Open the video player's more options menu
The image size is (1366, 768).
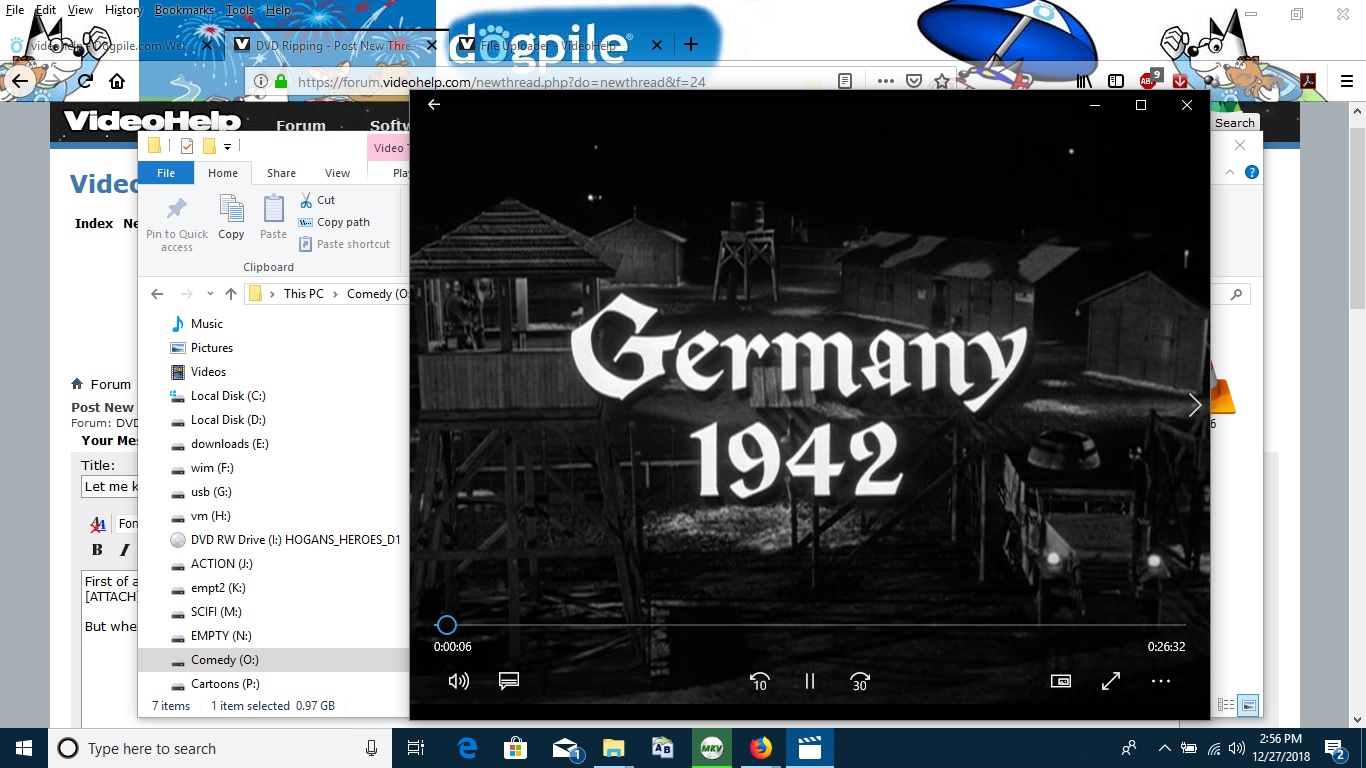pyautogui.click(x=1160, y=681)
